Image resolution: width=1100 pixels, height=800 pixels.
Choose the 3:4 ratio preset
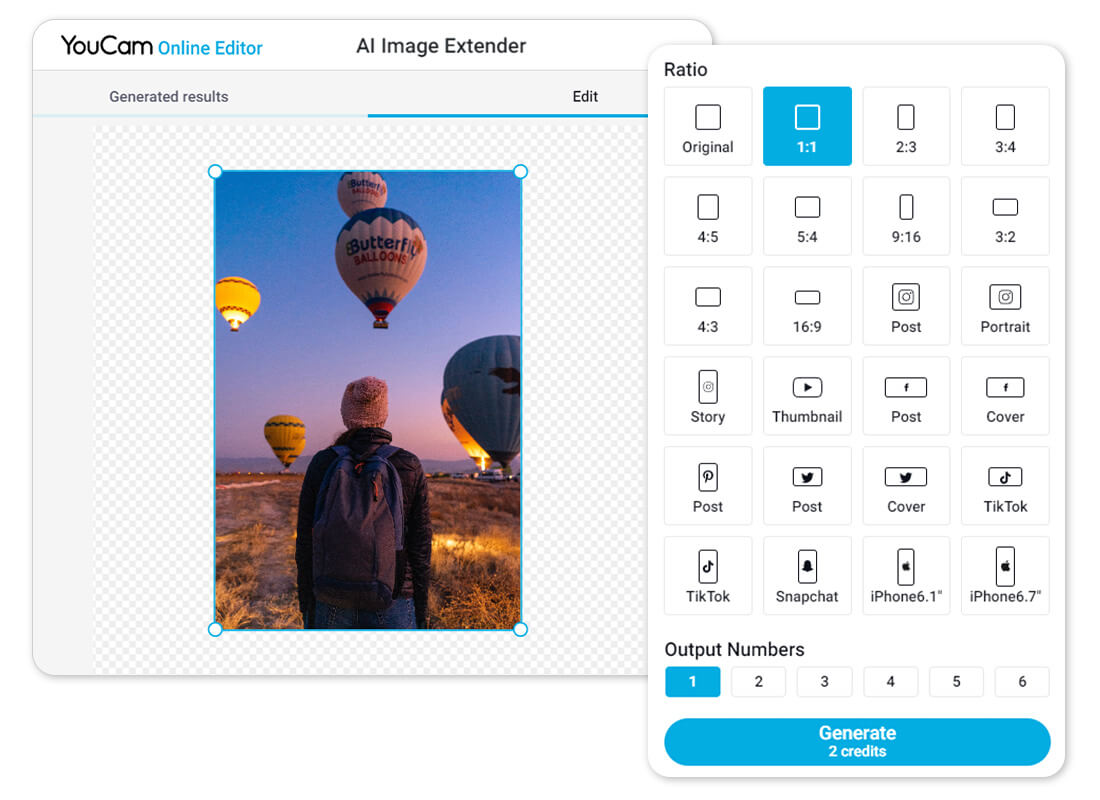[x=1005, y=126]
